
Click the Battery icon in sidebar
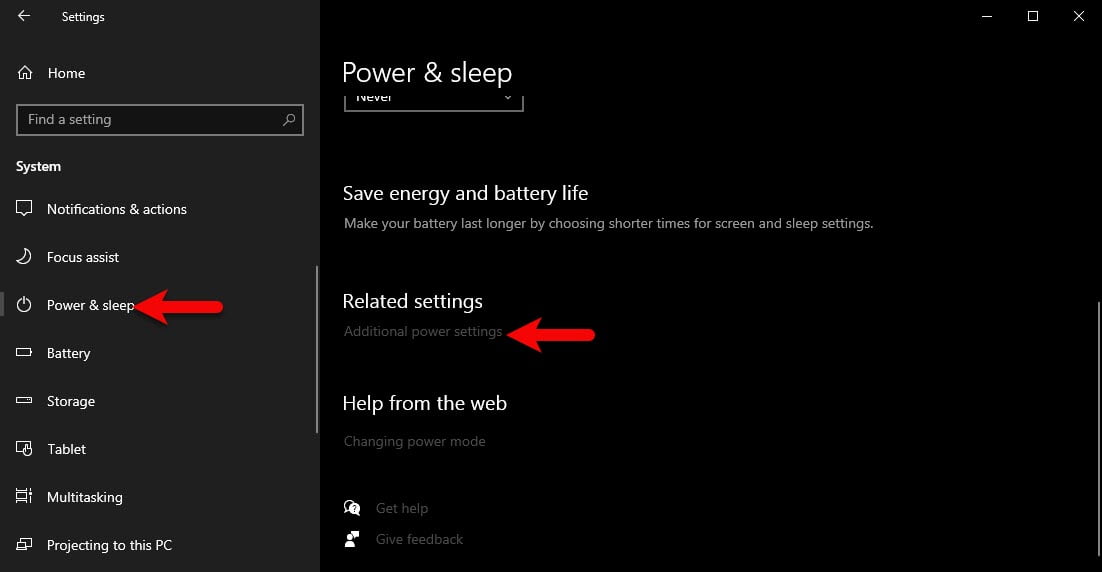[x=24, y=352]
